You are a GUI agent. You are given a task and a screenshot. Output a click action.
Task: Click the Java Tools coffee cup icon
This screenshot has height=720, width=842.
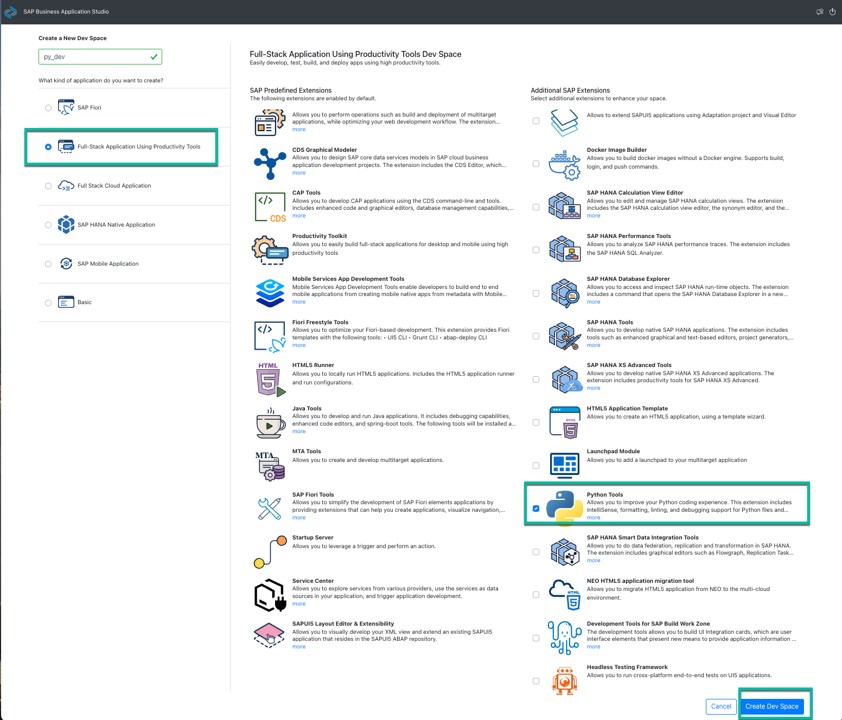pos(268,424)
